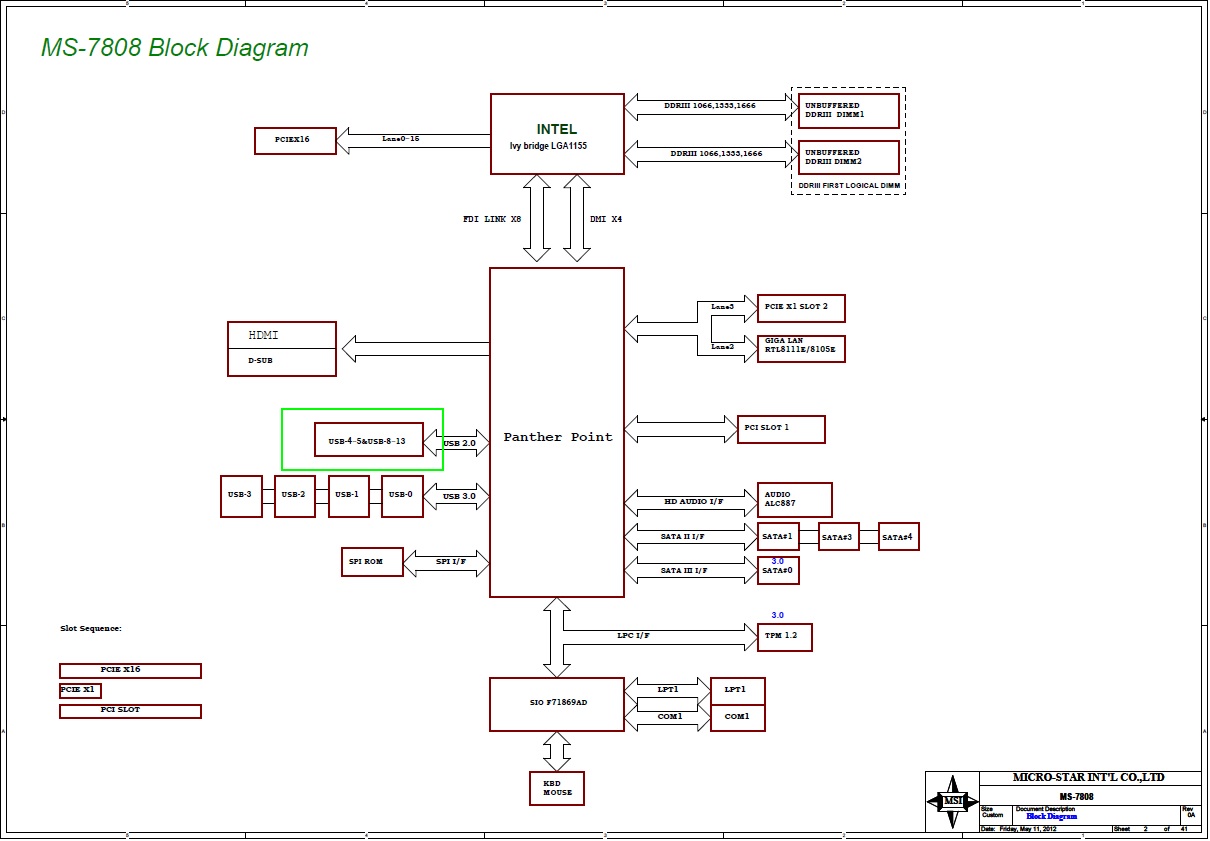Select the GIGA LAN RTL8111E/8105E block
Image resolution: width=1210 pixels, height=841 pixels.
(801, 347)
